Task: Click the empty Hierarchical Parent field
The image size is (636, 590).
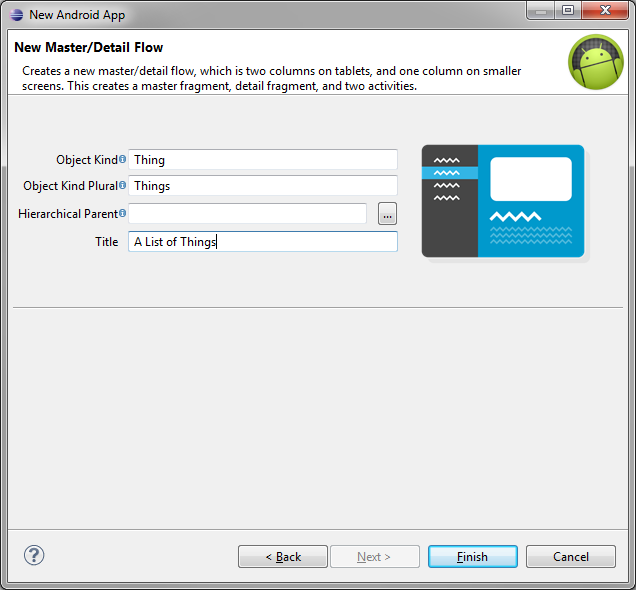Action: (x=247, y=213)
